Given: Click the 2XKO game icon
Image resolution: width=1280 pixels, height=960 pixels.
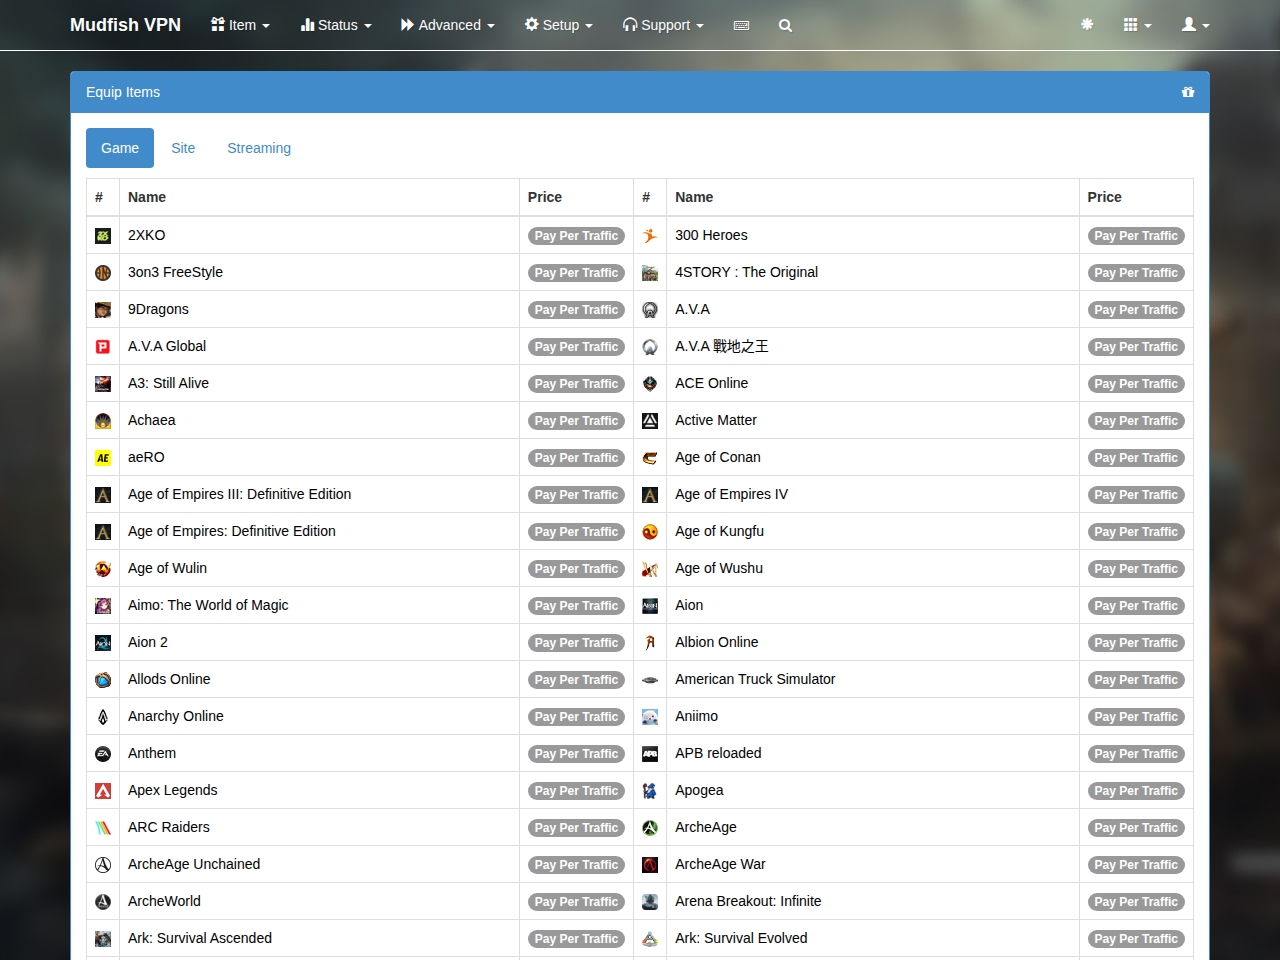Looking at the screenshot, I should point(103,236).
